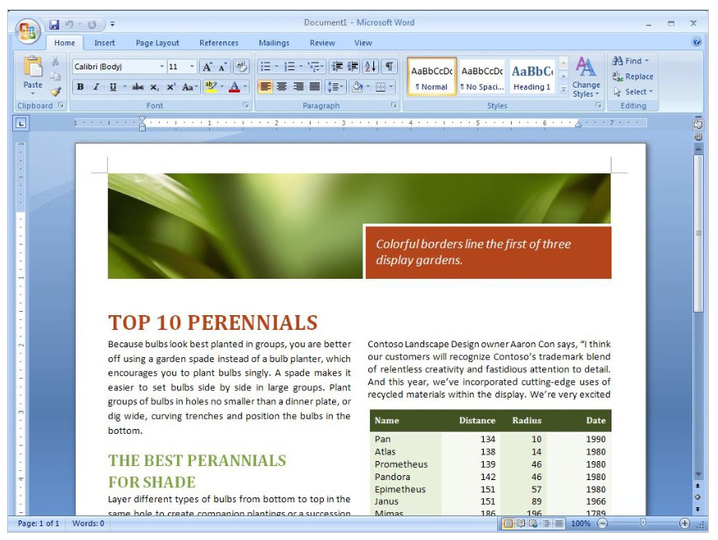Apply the Heading 1 style

[x=531, y=76]
